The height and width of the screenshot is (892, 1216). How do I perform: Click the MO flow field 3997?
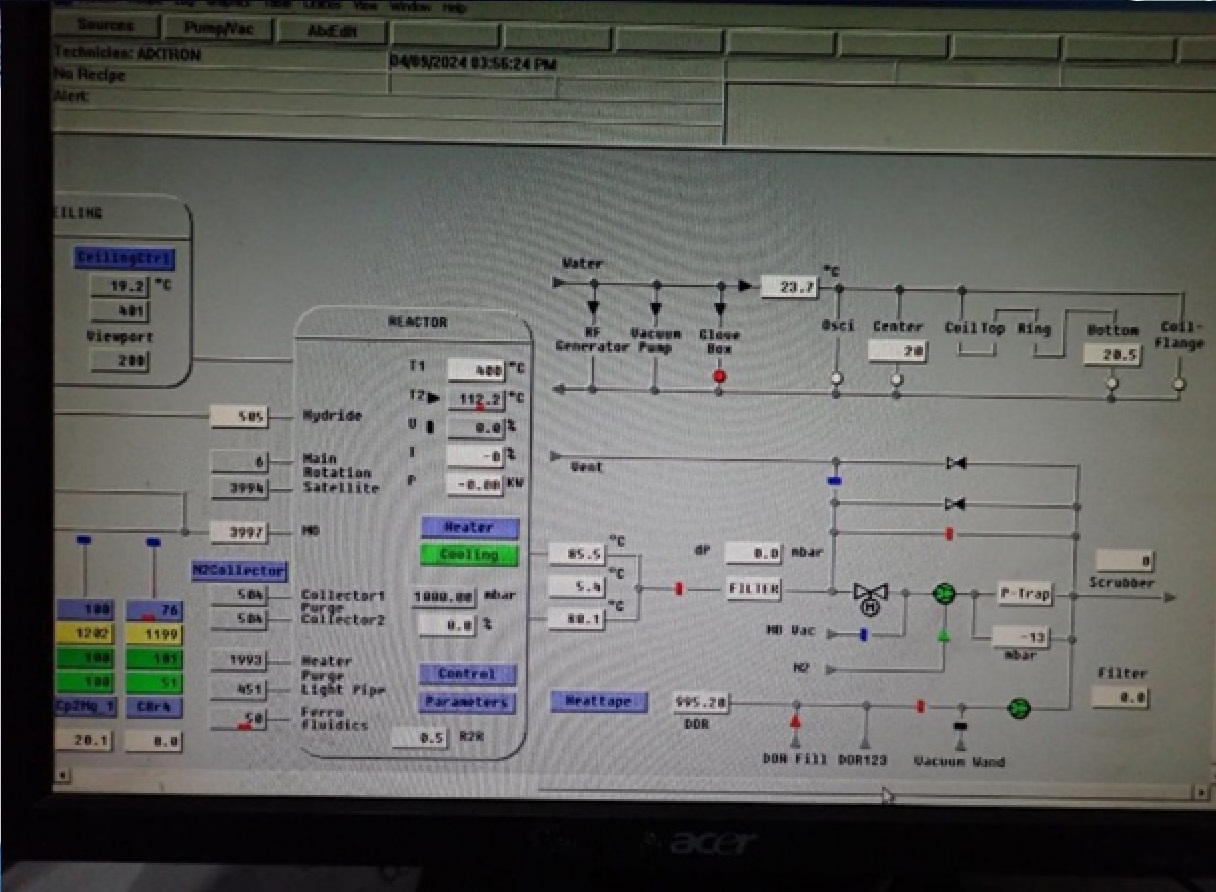239,532
